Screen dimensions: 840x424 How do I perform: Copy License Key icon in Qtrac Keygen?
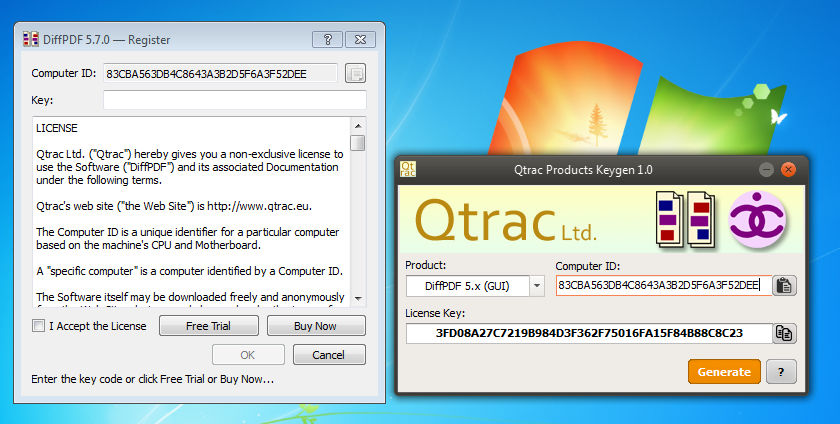[784, 333]
